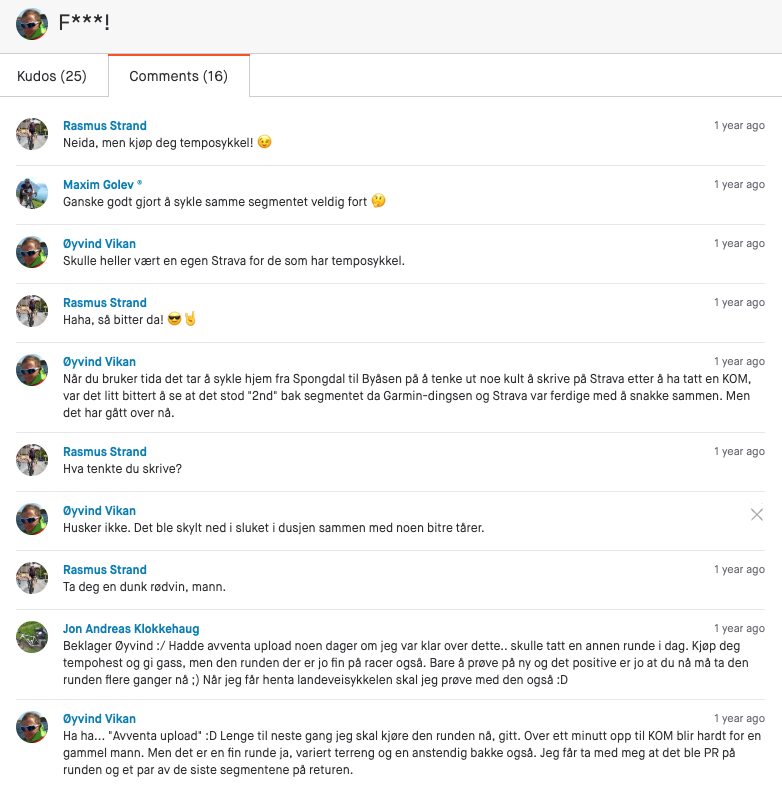782x786 pixels.
Task: Open the Kudos (25) tab
Action: 52,76
